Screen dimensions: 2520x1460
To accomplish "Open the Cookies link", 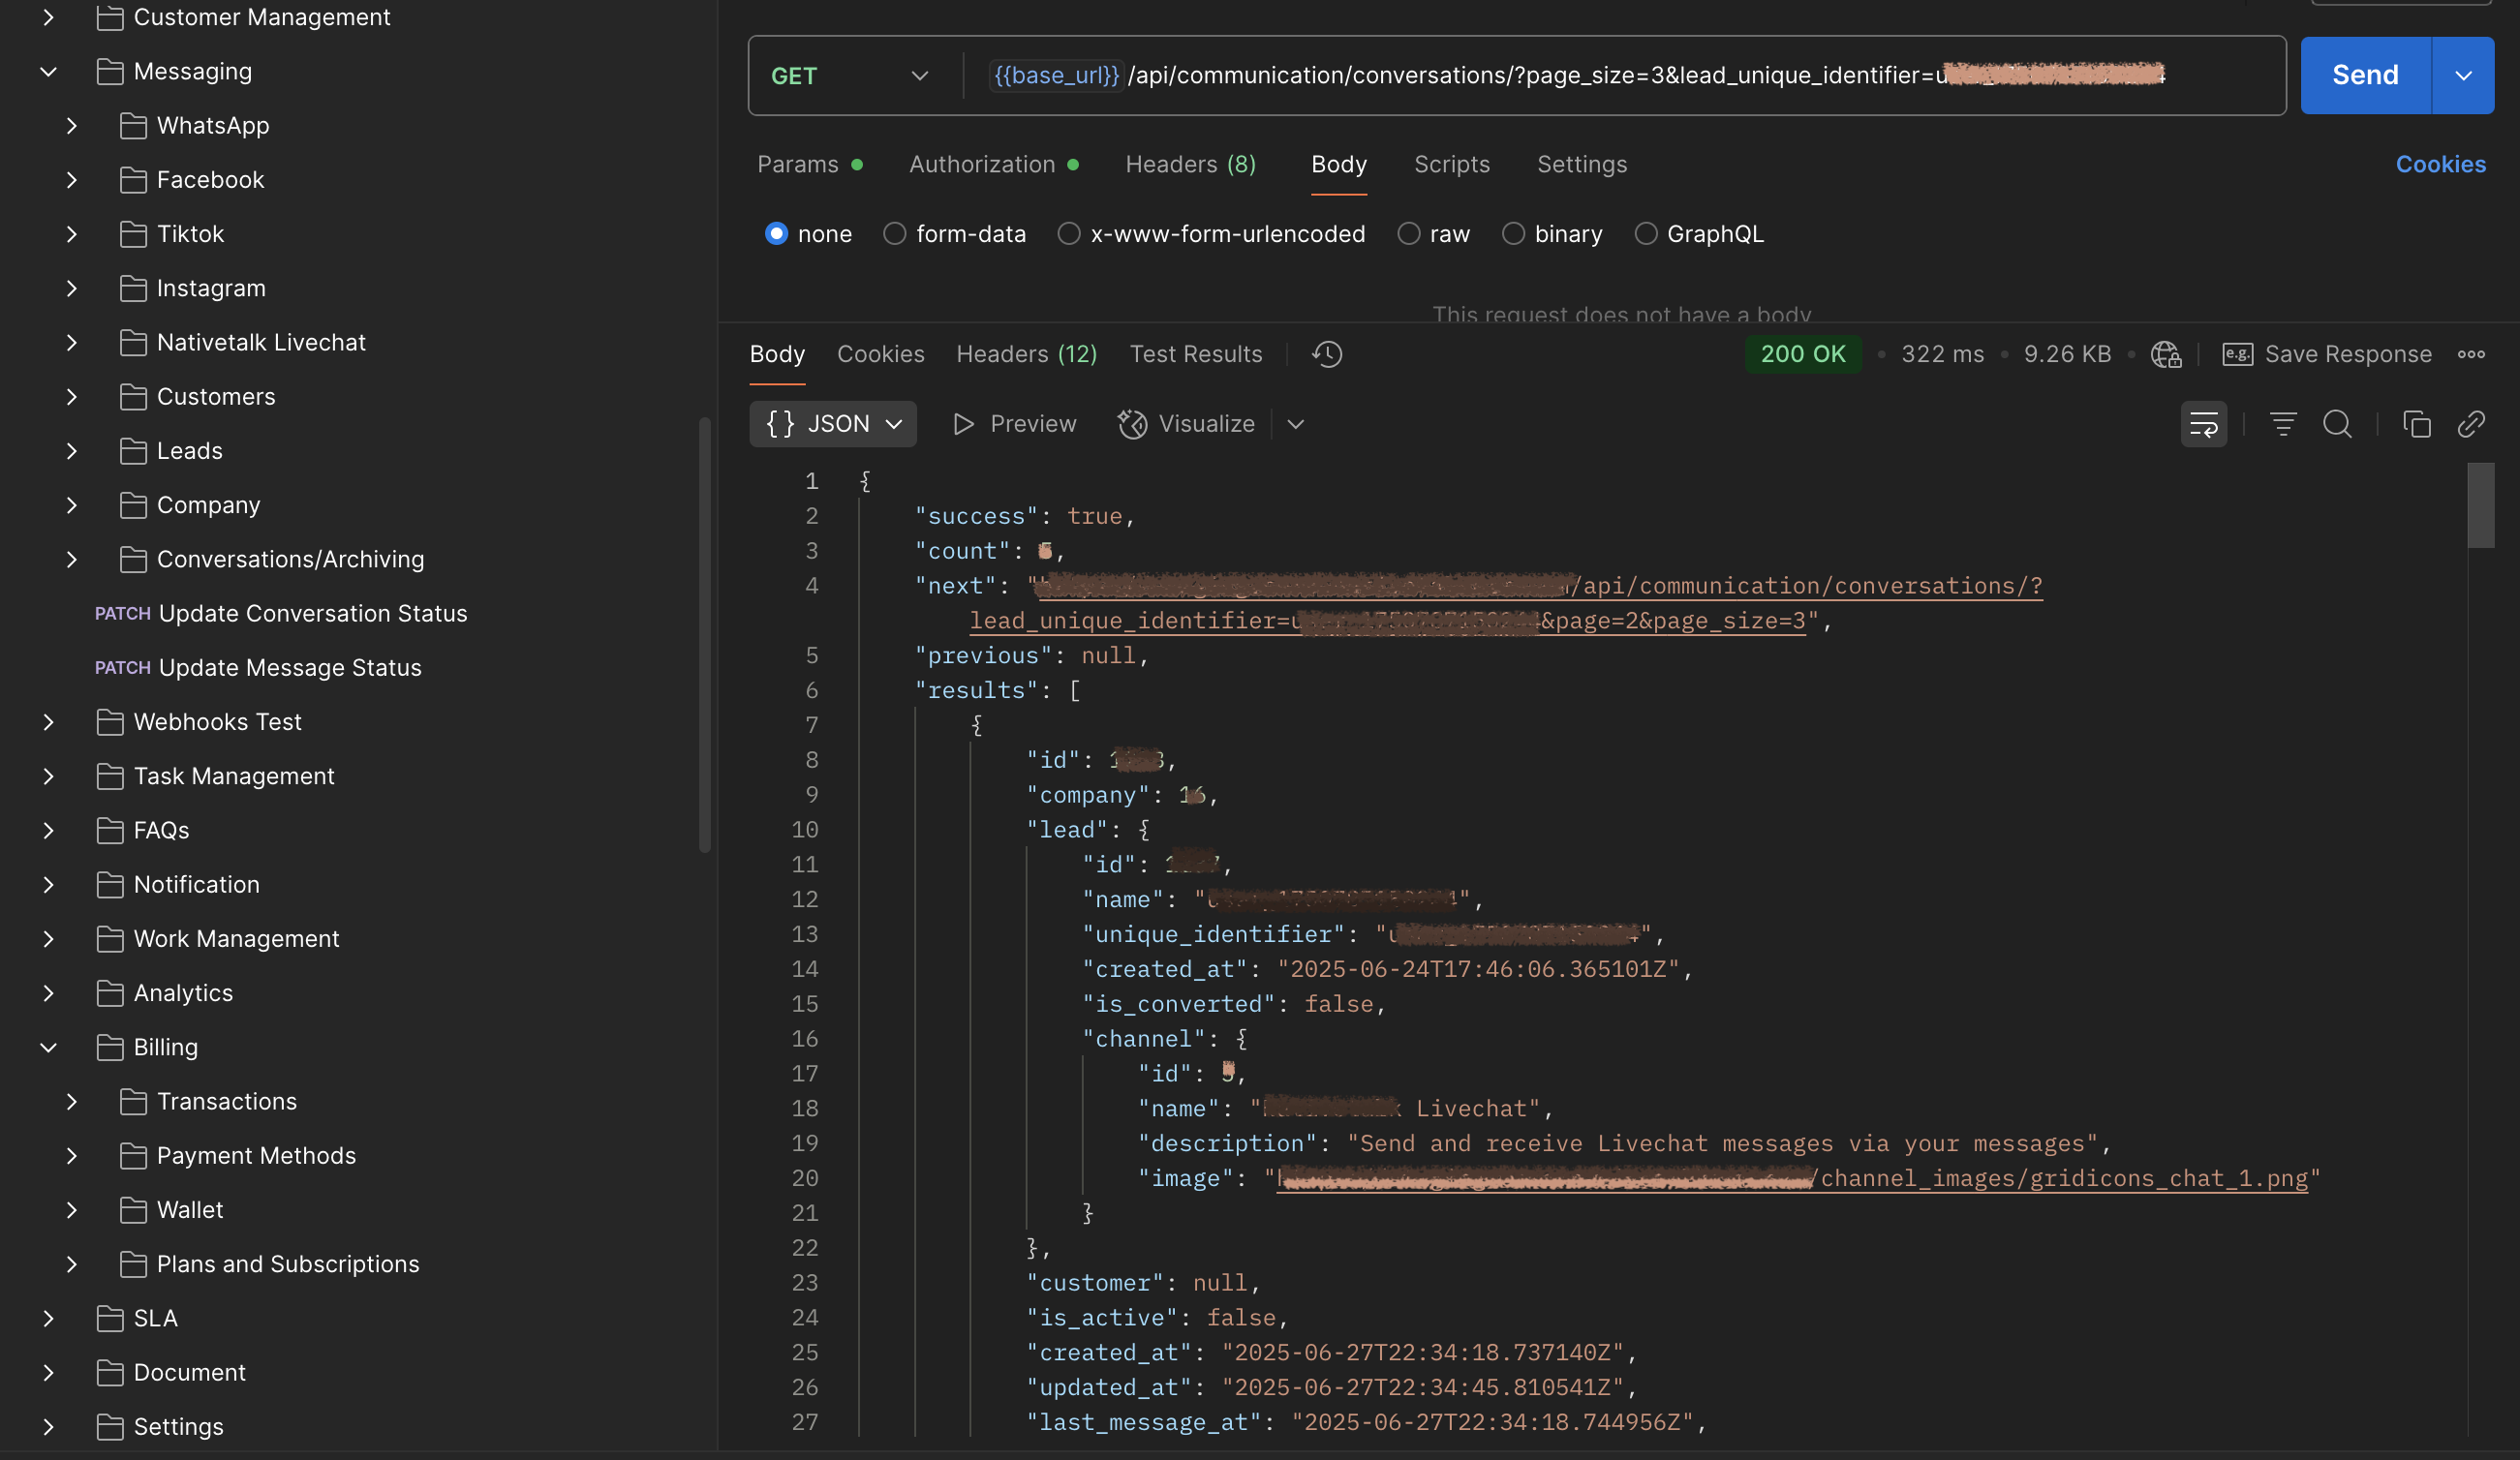I will (2440, 164).
